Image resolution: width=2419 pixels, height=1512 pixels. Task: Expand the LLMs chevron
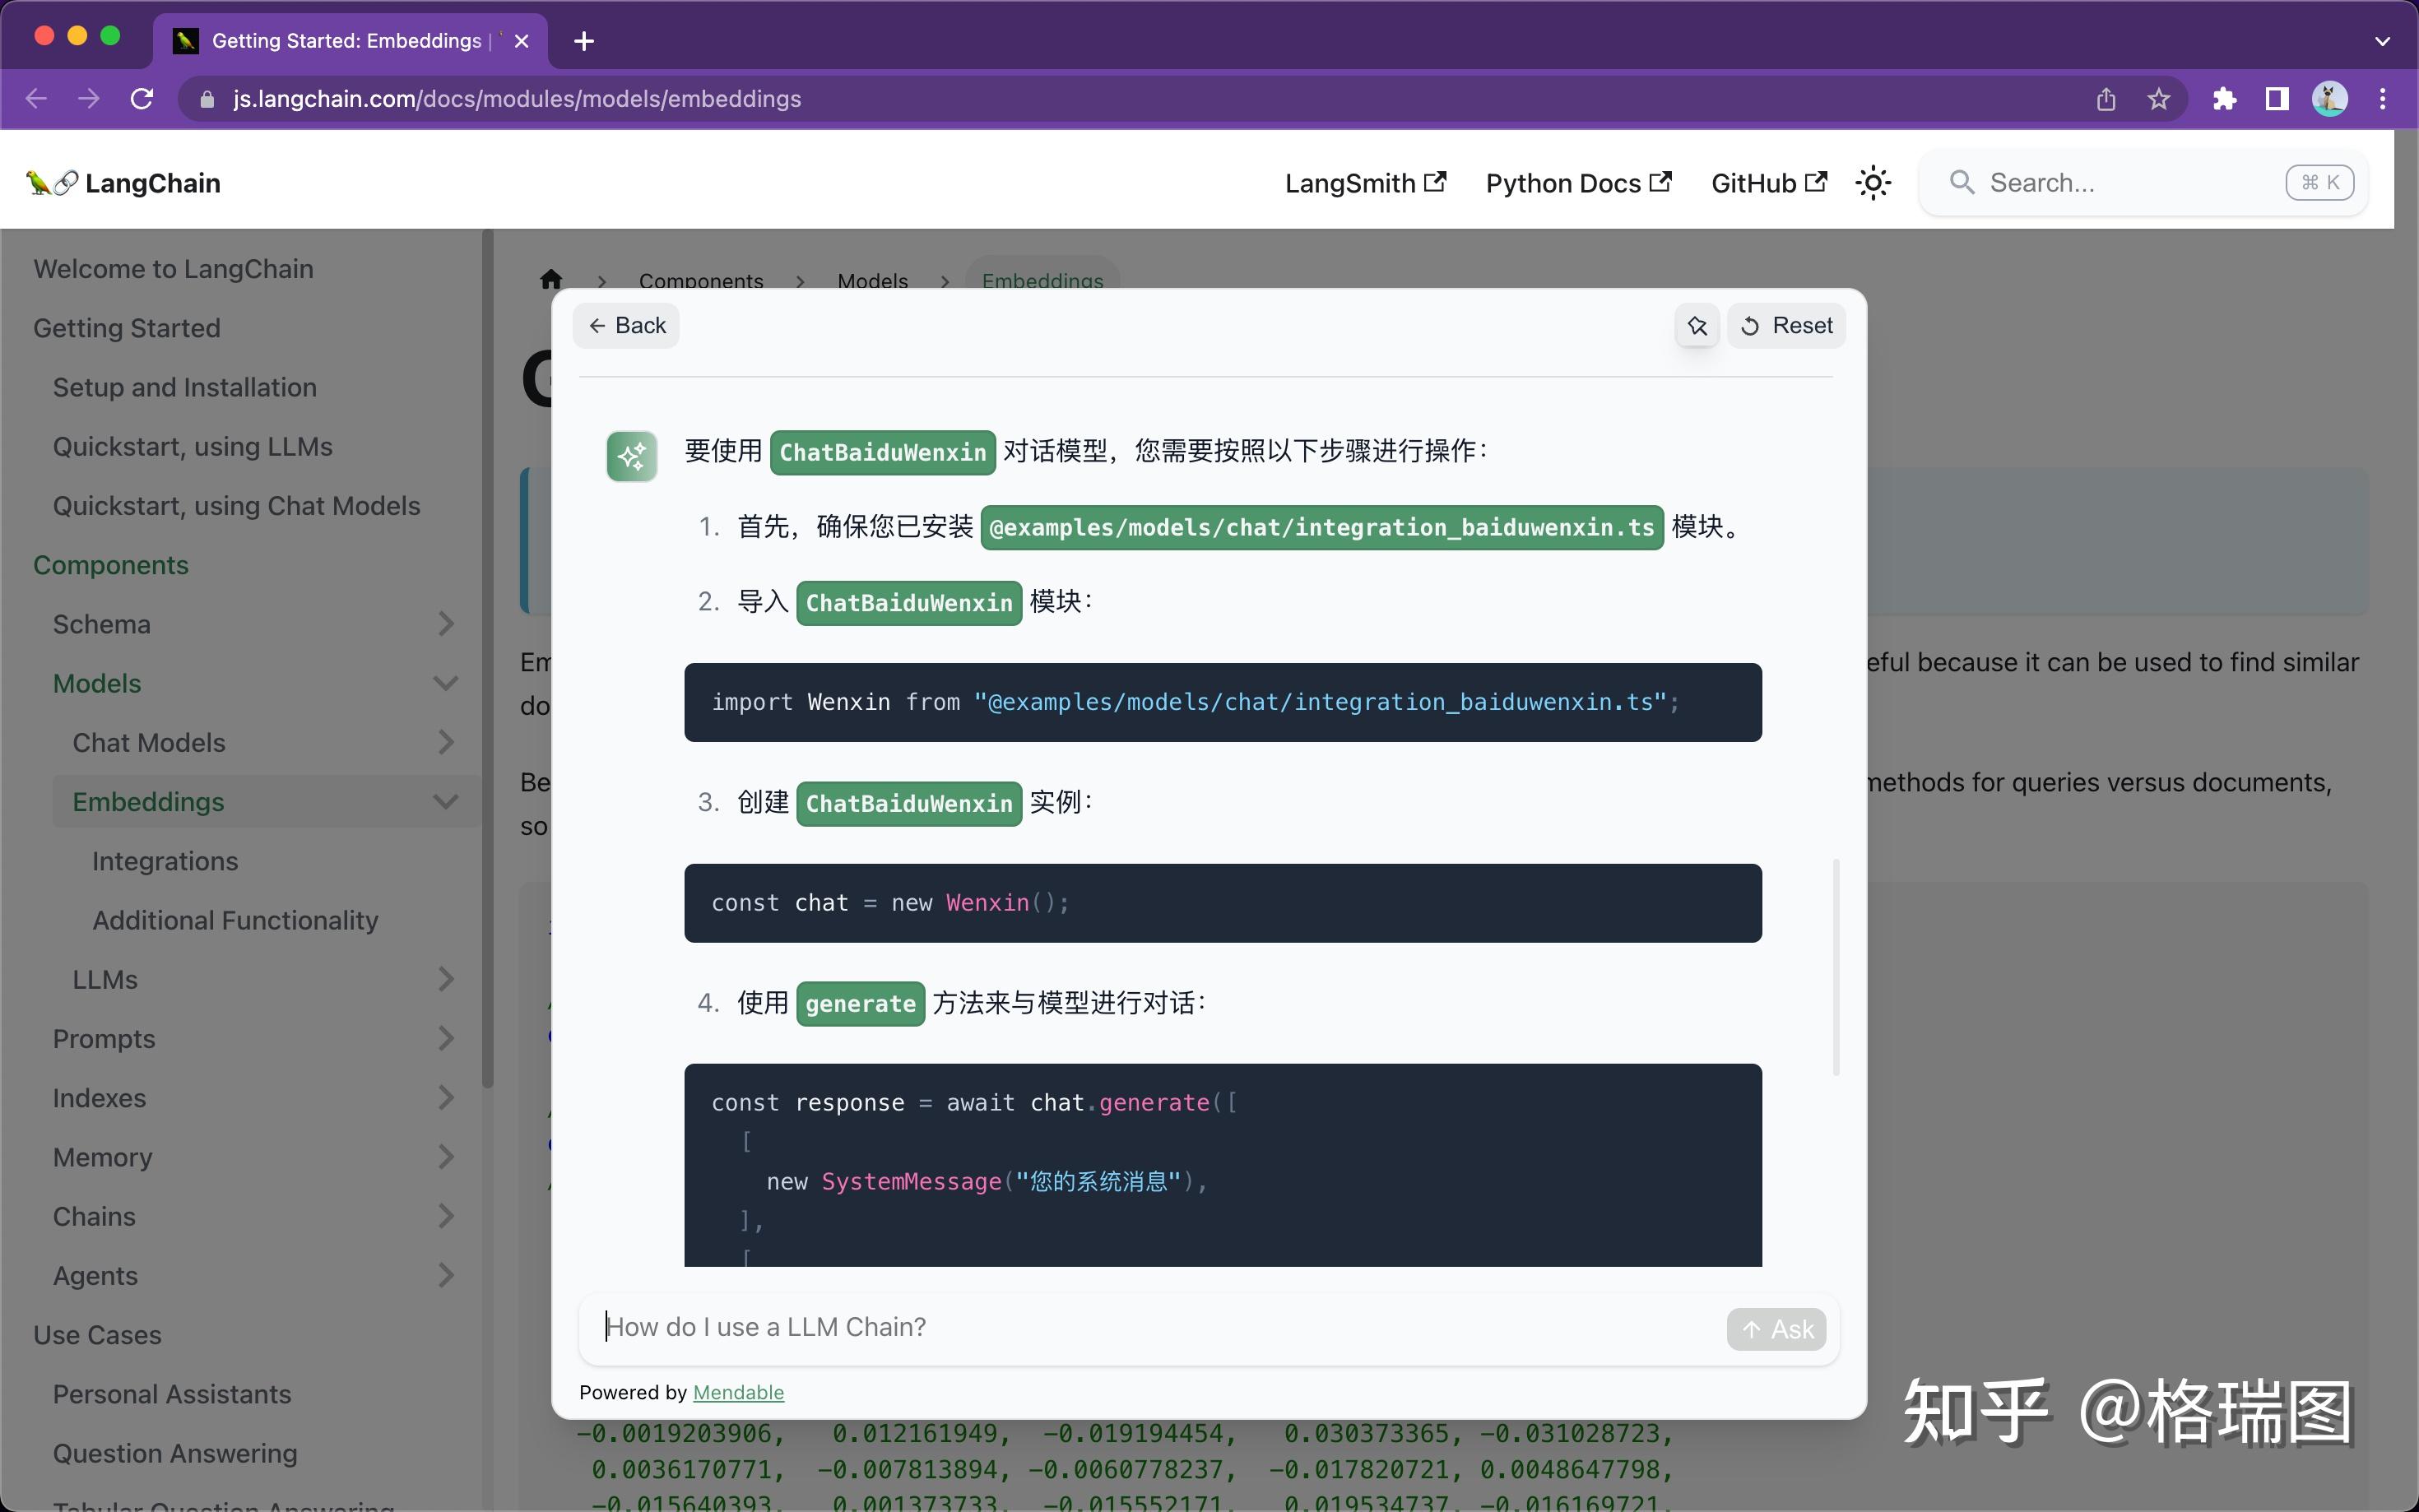[446, 979]
